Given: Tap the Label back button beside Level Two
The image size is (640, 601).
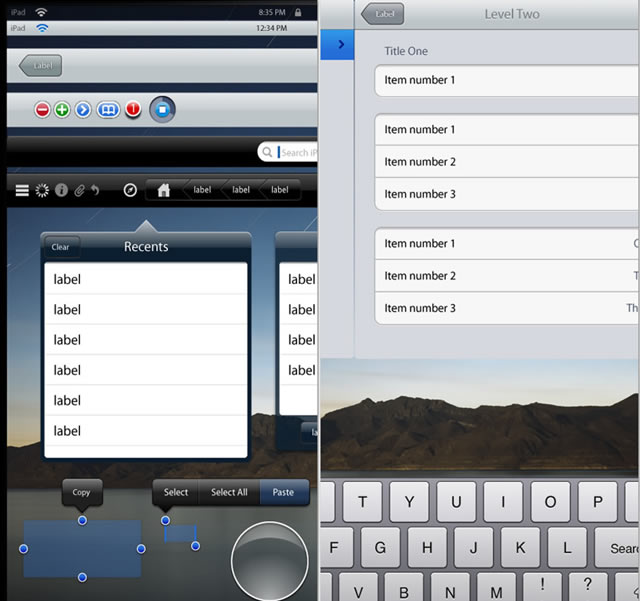Looking at the screenshot, I should [383, 14].
